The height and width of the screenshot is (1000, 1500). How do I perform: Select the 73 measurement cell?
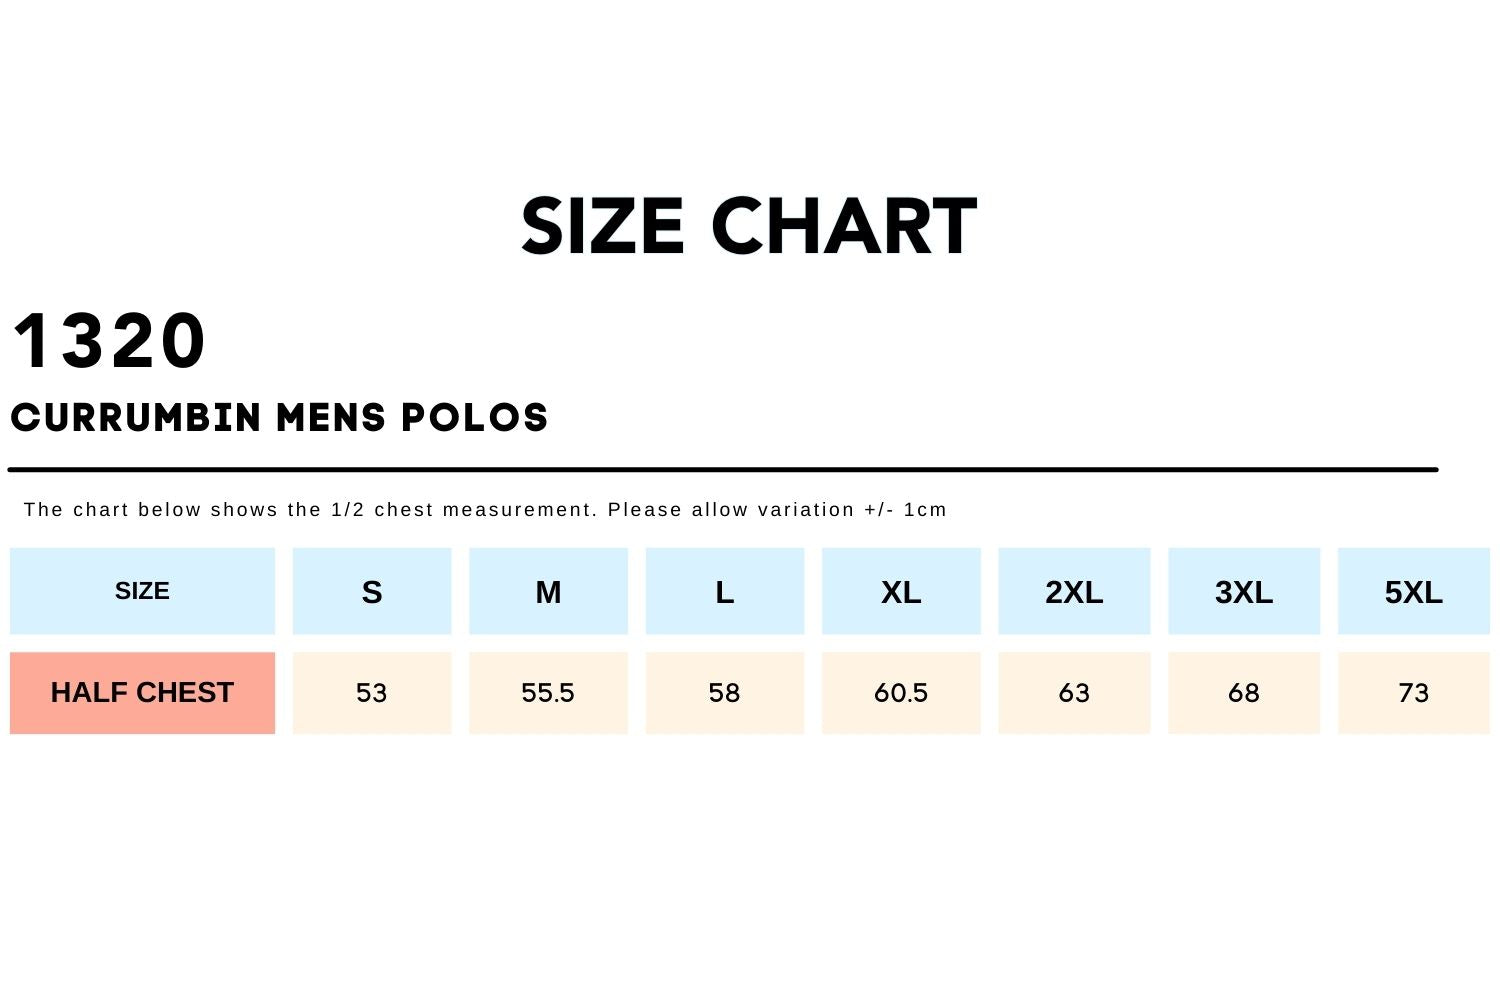coord(1413,693)
